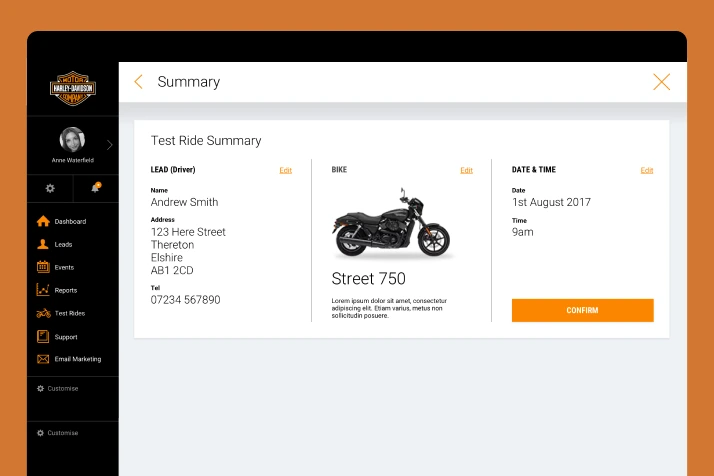Open the notifications bell icon
The width and height of the screenshot is (714, 476).
96,188
